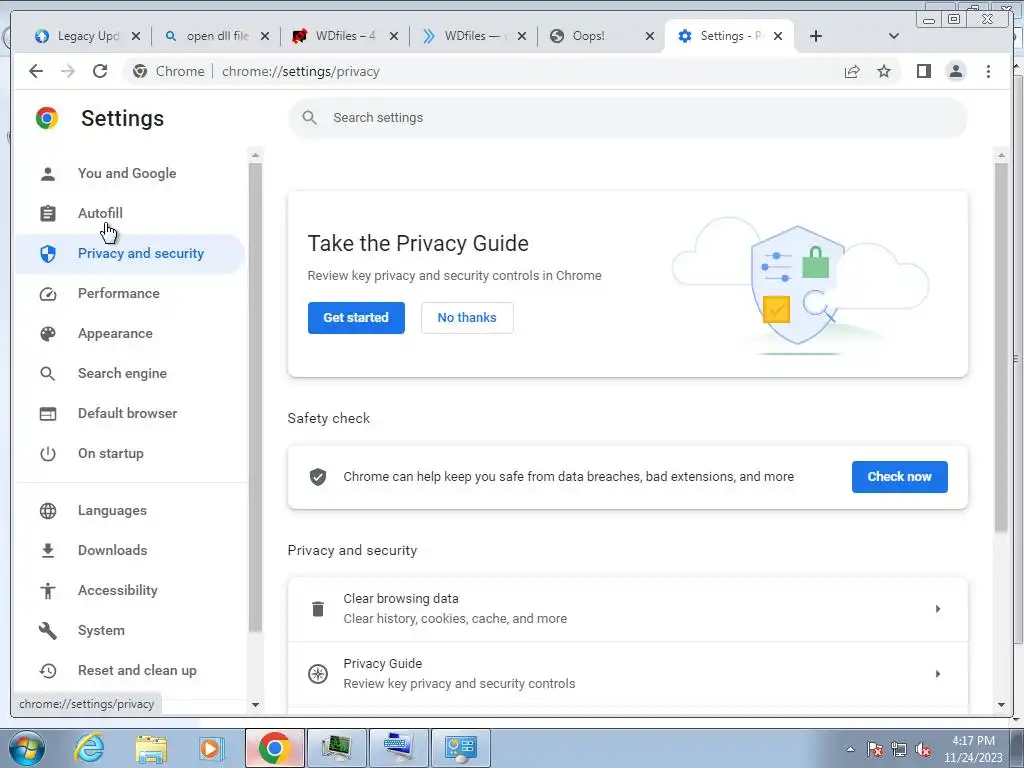Click the back navigation arrow

[x=36, y=71]
